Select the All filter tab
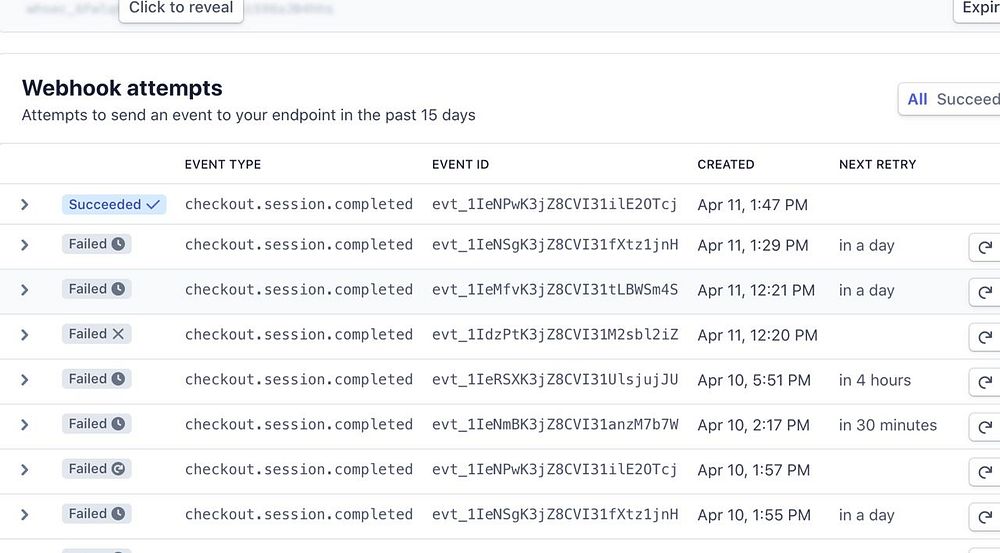1000x553 pixels. coord(917,99)
